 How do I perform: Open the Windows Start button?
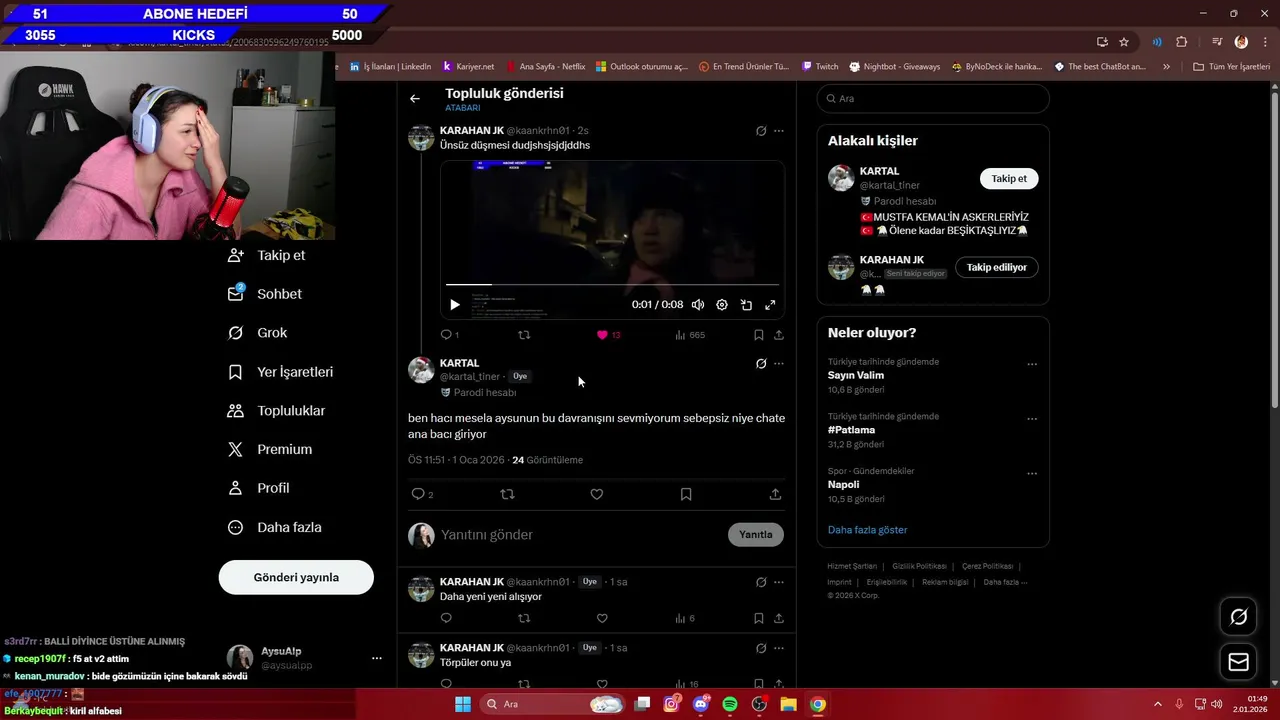point(463,704)
